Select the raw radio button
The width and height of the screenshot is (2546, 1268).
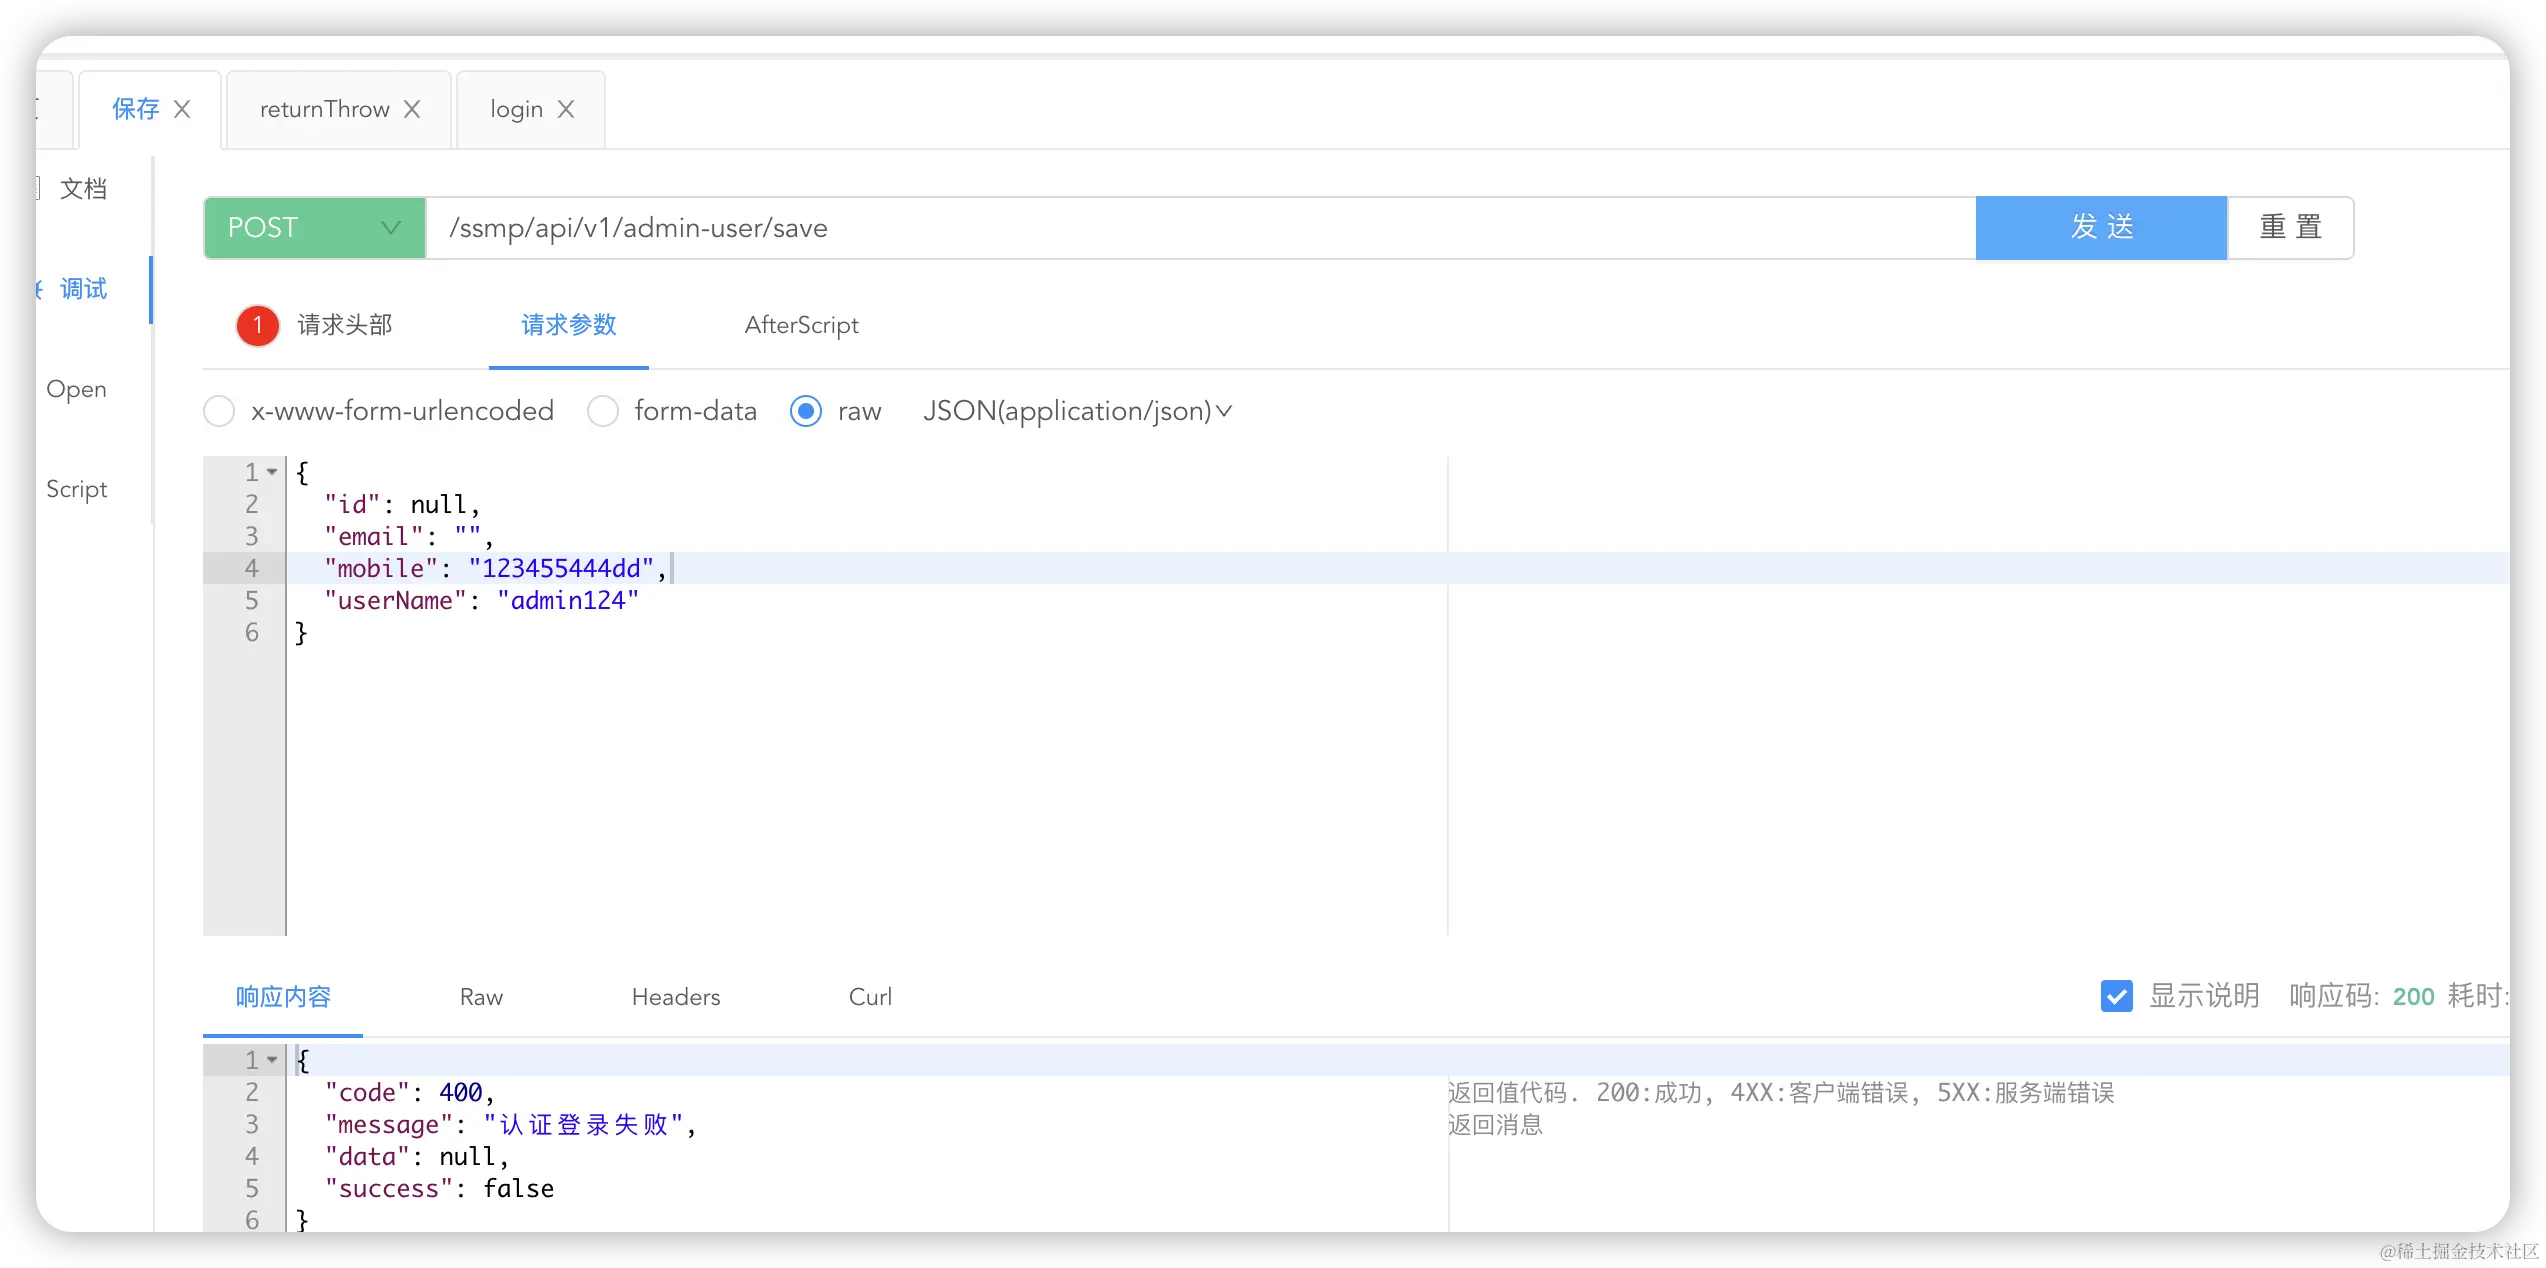pos(806,411)
